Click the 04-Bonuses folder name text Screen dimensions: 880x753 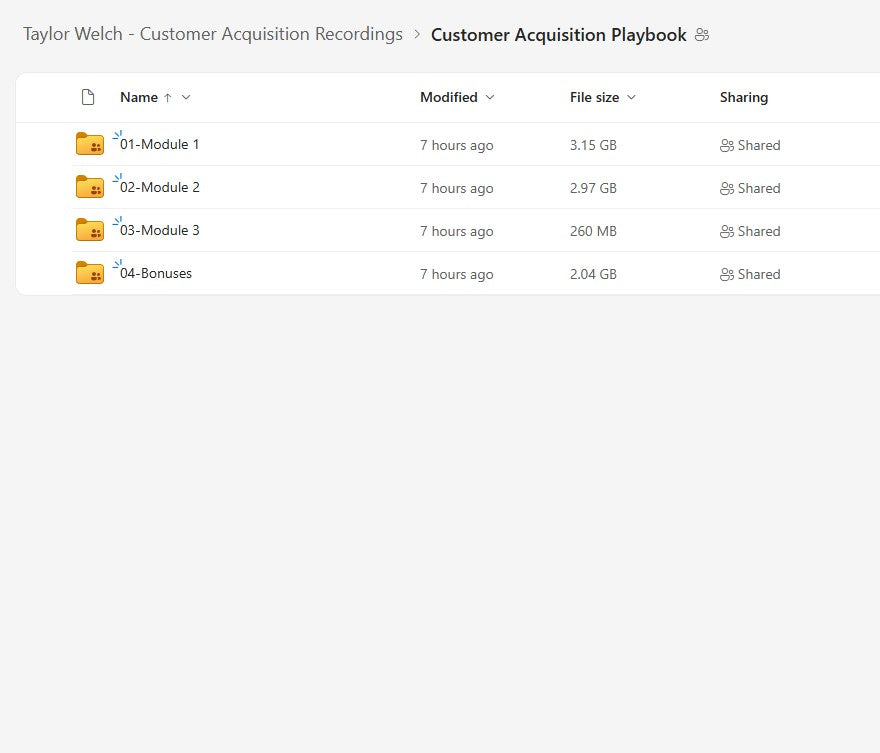click(158, 273)
